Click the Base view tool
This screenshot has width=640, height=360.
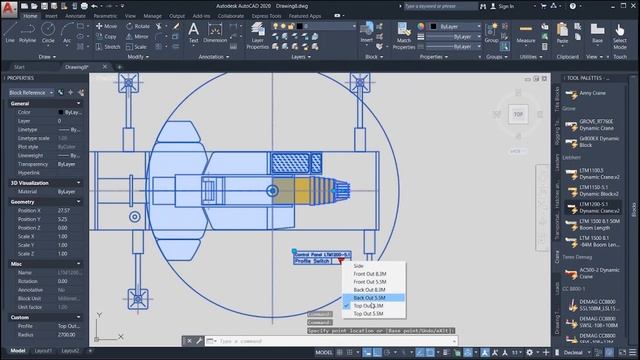[597, 33]
